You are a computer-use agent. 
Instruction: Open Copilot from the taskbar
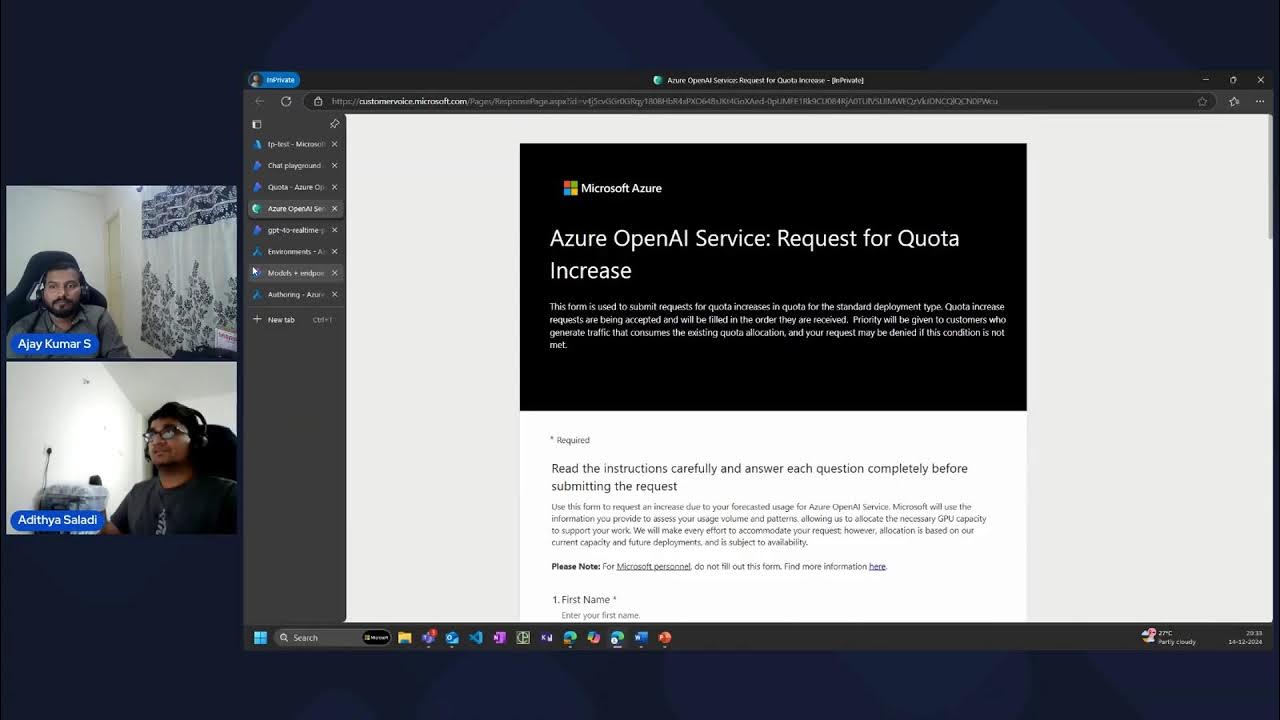[x=594, y=637]
